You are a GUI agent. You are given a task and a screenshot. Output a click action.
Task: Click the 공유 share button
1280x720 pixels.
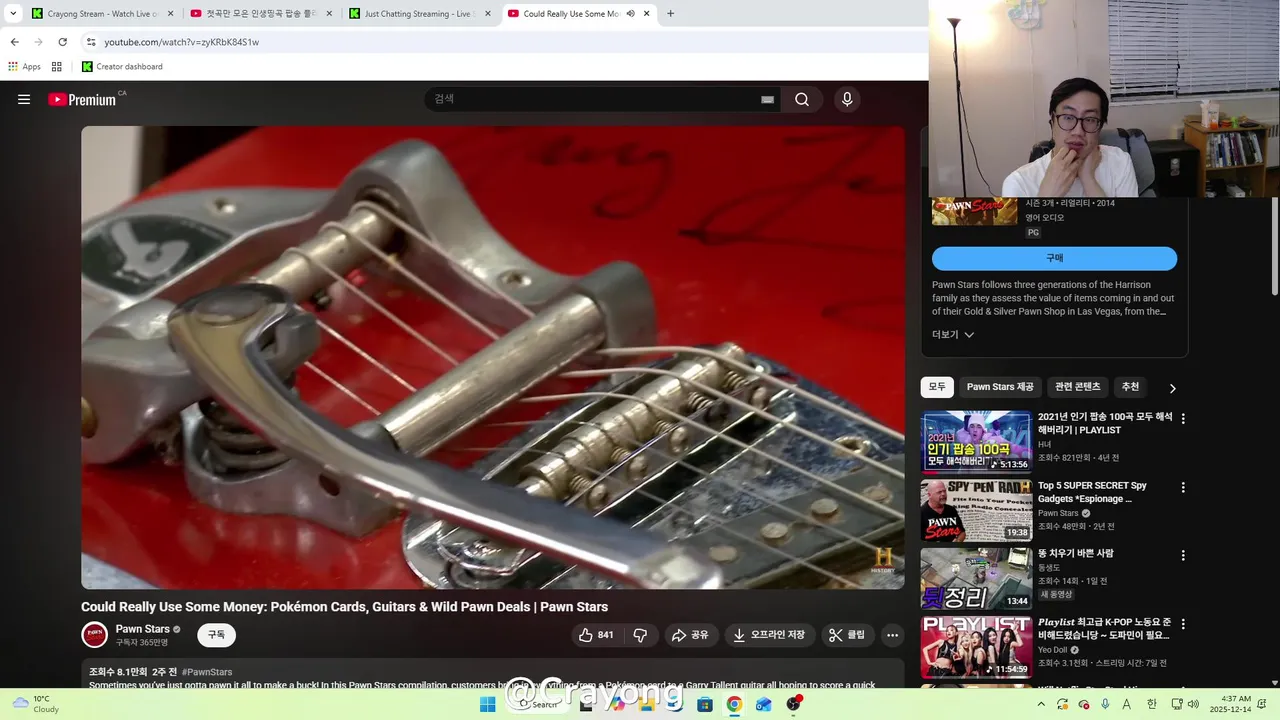click(x=690, y=635)
